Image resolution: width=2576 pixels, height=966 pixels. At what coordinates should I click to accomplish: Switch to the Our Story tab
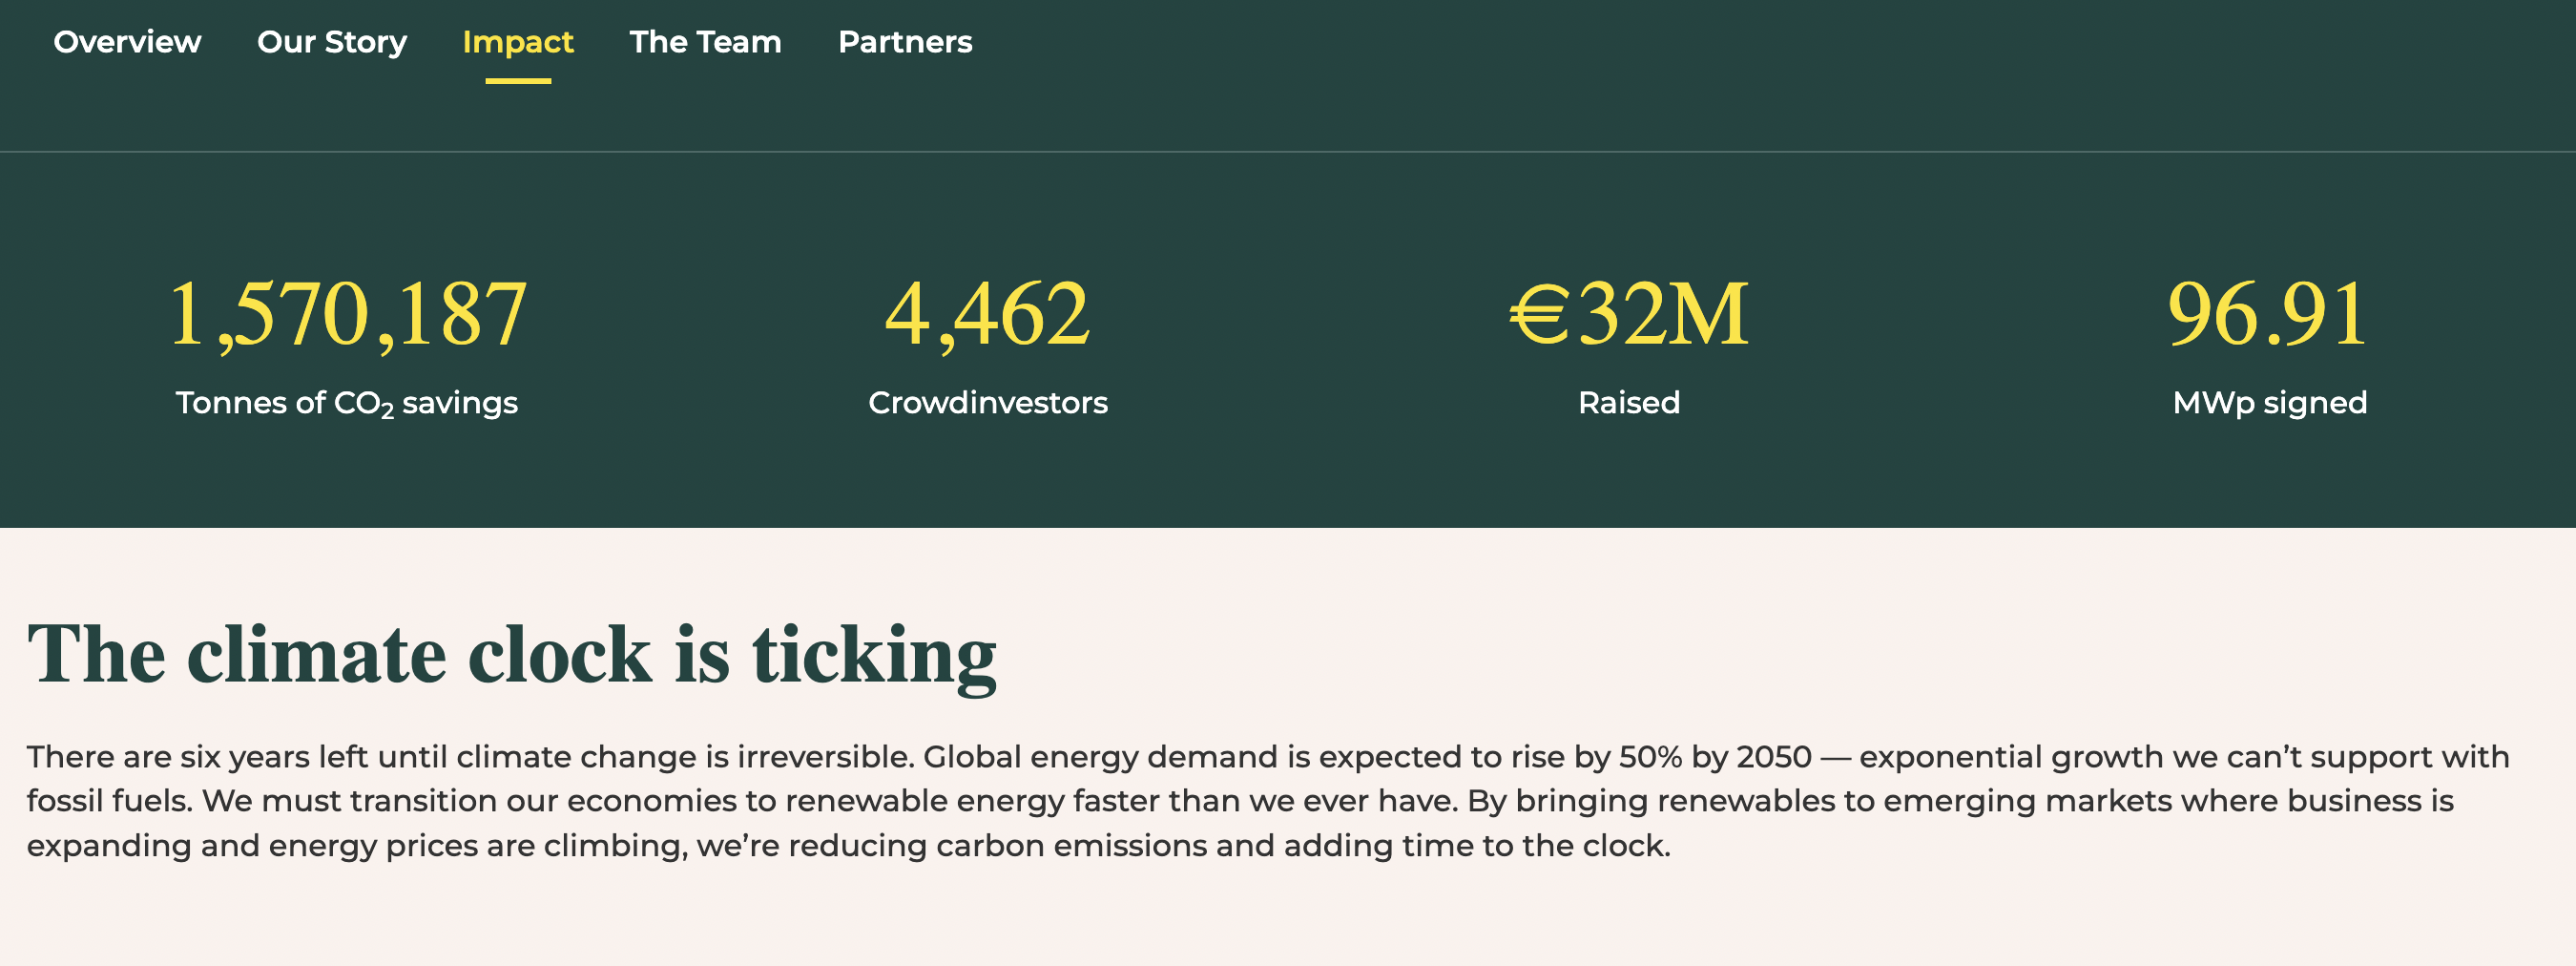point(332,42)
